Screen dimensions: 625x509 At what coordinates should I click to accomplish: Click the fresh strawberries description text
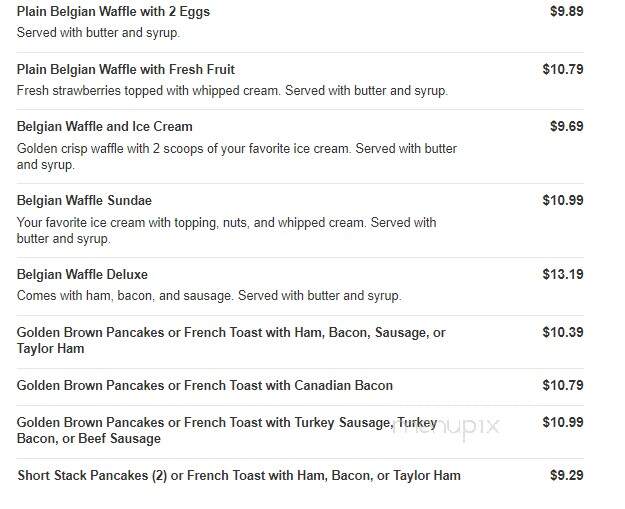click(232, 90)
